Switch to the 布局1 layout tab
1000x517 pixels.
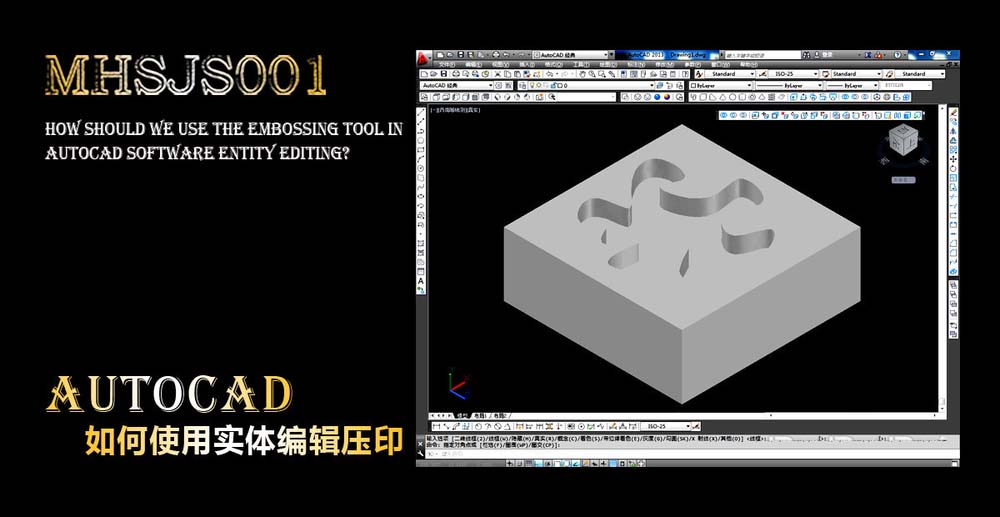pos(480,416)
